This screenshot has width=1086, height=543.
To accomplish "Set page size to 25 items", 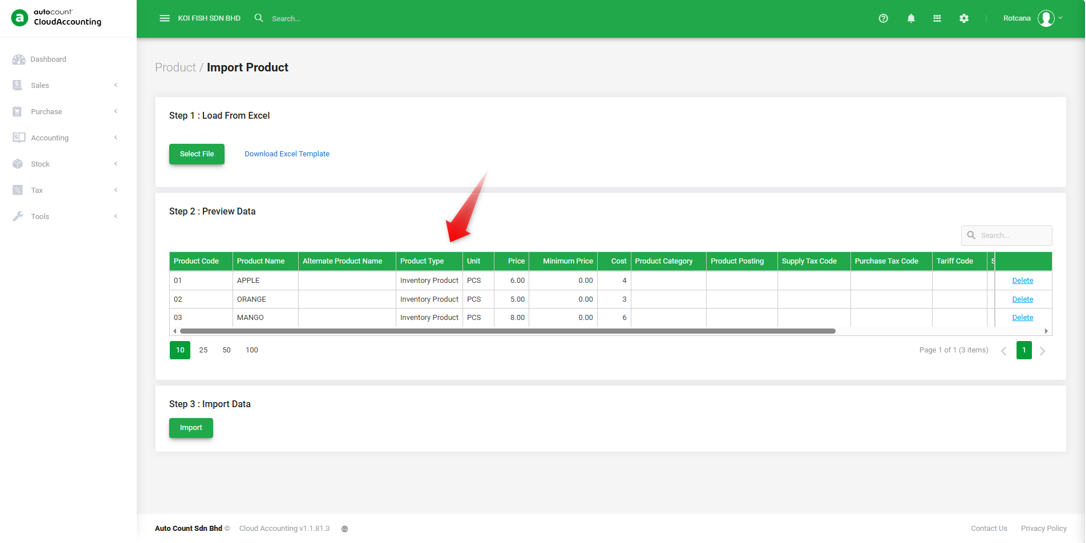I will point(204,350).
